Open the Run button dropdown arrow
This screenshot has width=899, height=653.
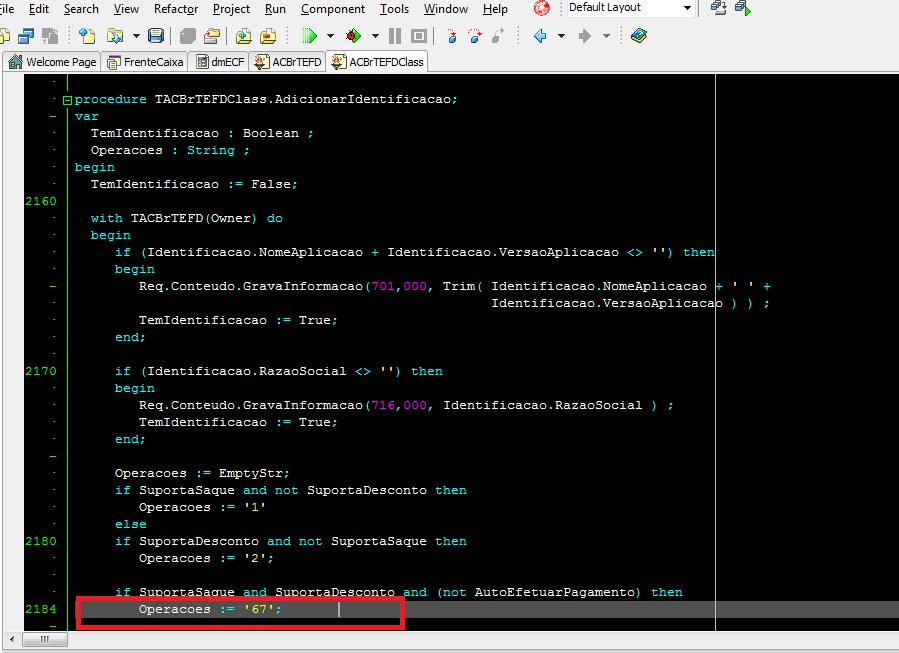(330, 36)
